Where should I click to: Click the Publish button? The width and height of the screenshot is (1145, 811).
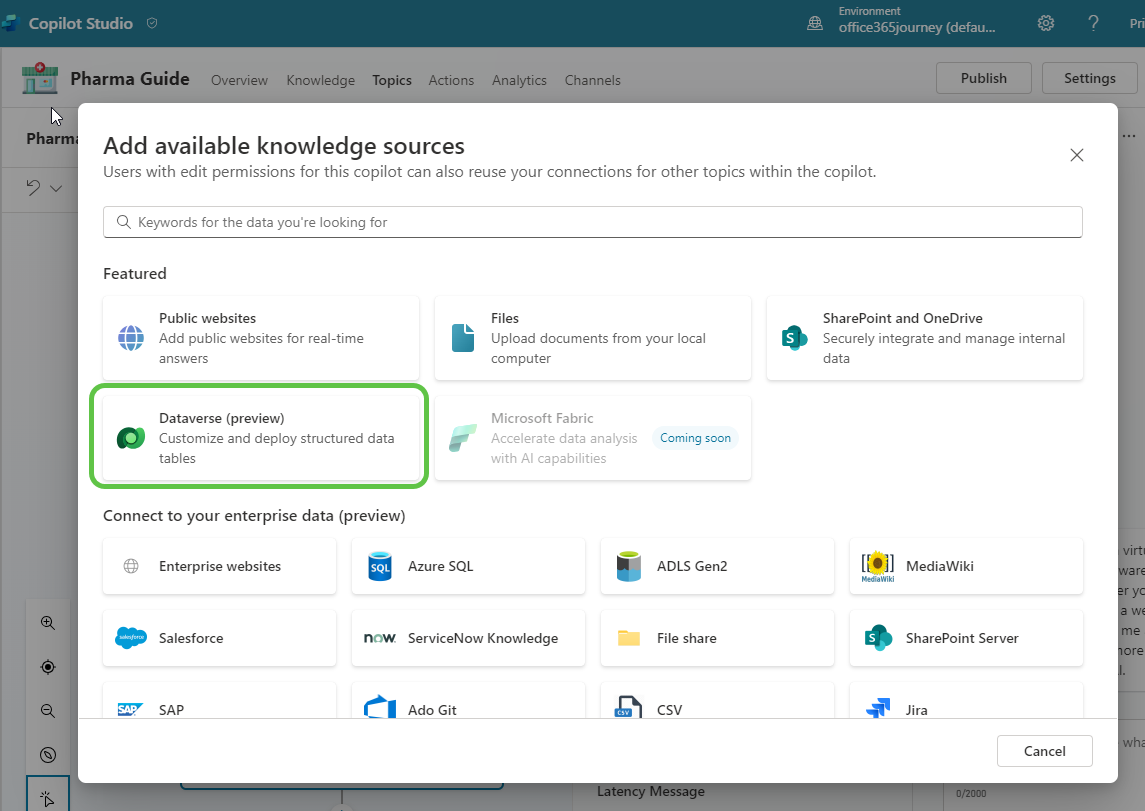983,77
